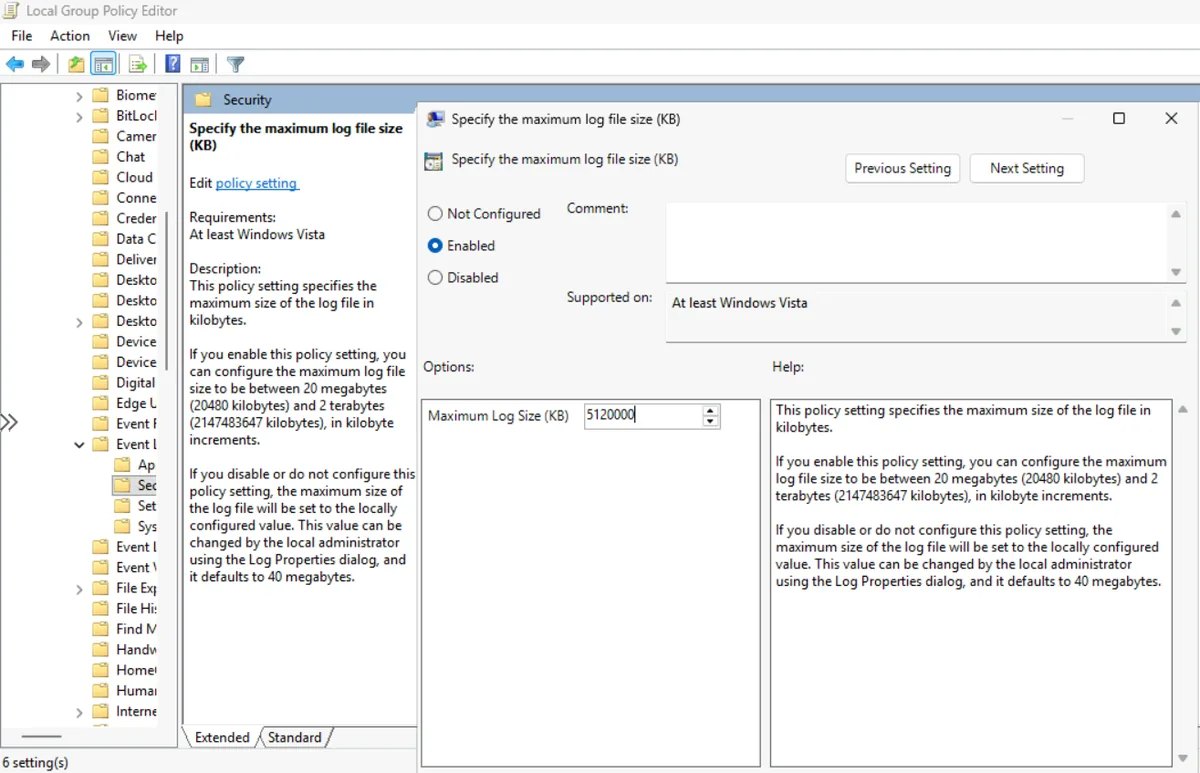
Task: Click the Handw folder icon
Action: click(100, 649)
